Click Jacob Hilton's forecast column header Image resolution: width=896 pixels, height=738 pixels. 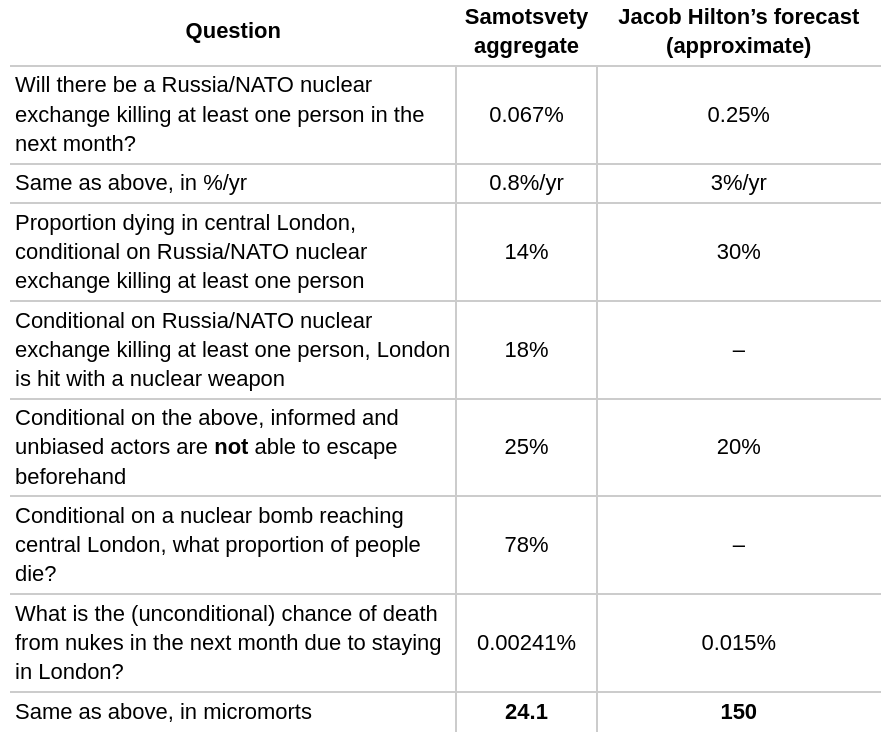pos(738,31)
